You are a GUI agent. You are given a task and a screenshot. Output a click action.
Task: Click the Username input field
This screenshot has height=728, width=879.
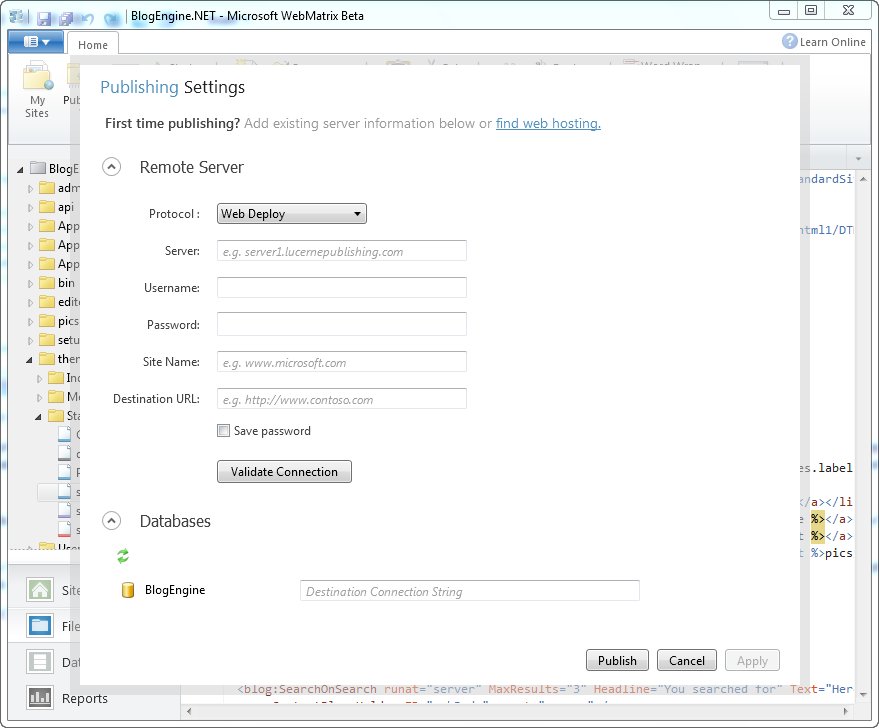coord(342,288)
